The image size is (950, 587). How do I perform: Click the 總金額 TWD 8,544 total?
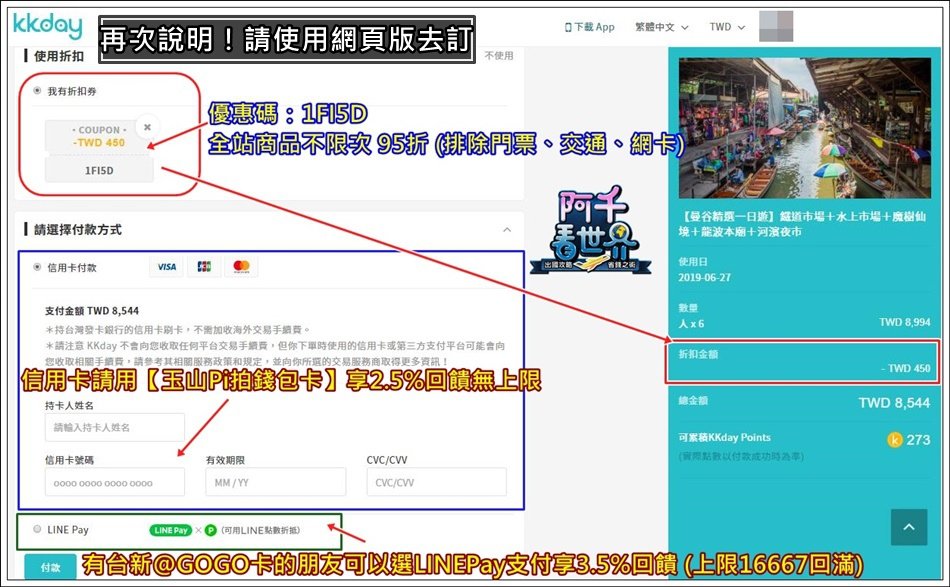click(x=894, y=403)
